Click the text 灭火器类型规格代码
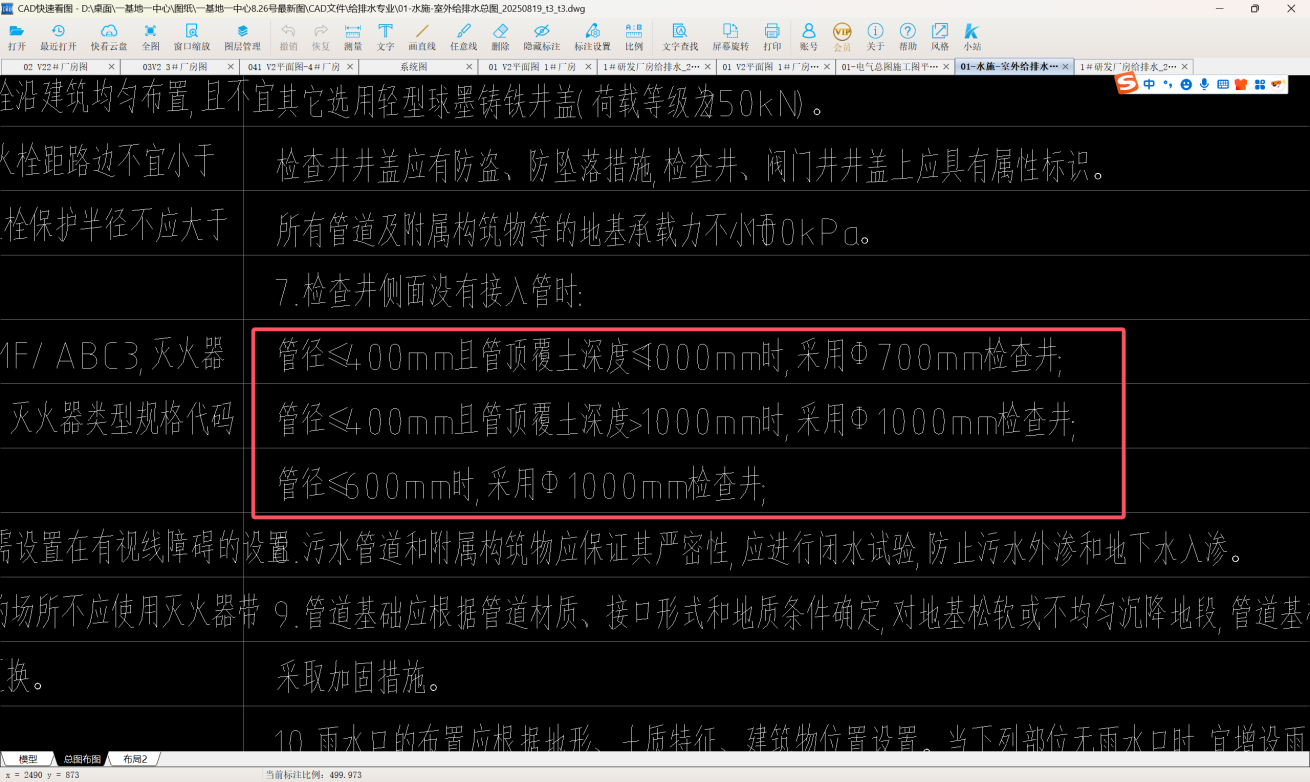1310x782 pixels. [122, 419]
